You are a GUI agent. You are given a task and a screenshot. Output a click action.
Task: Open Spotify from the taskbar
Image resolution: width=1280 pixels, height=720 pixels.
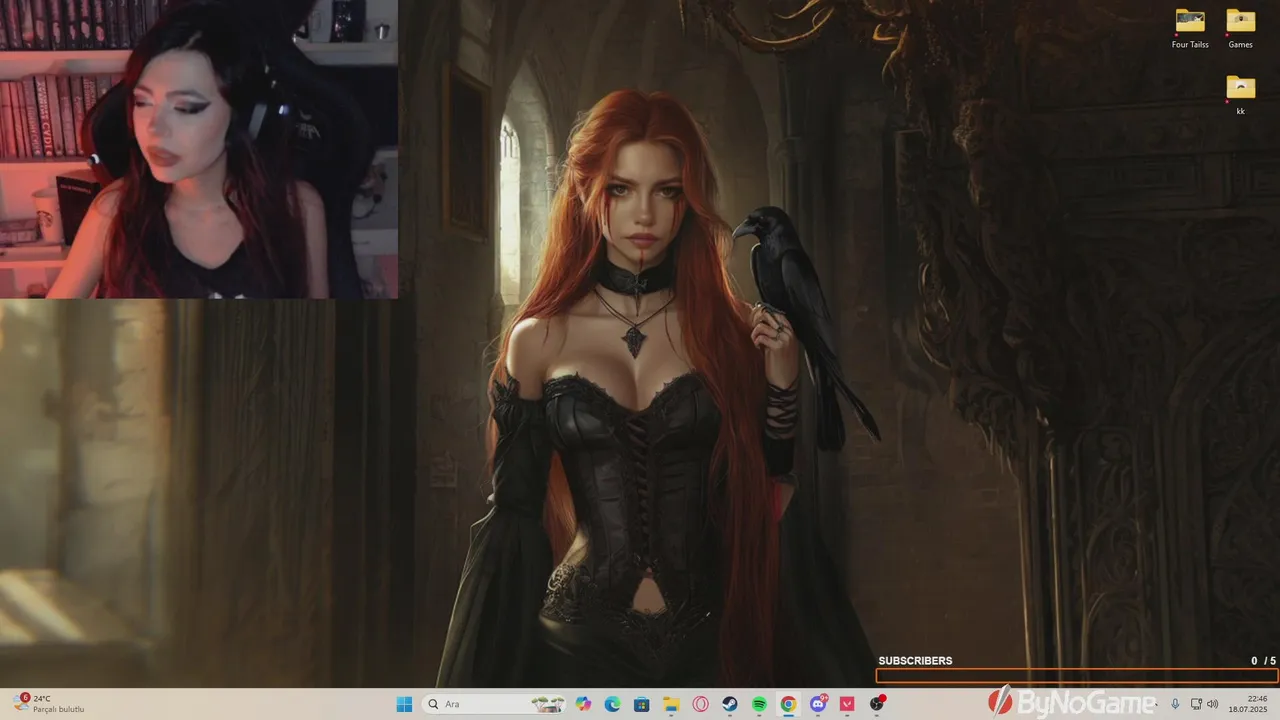pos(759,704)
